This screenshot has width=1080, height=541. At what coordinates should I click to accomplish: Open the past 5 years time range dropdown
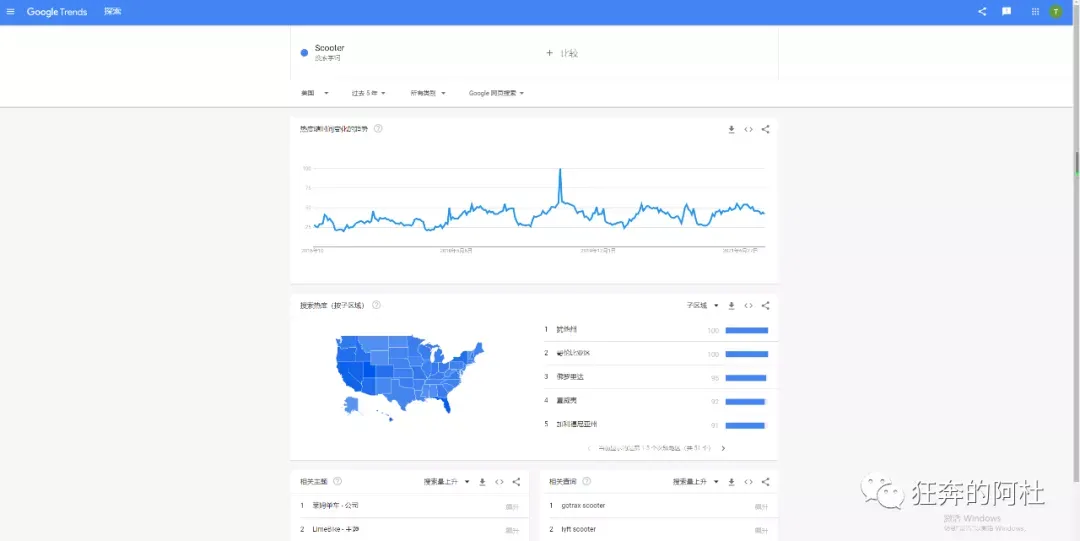click(x=368, y=93)
